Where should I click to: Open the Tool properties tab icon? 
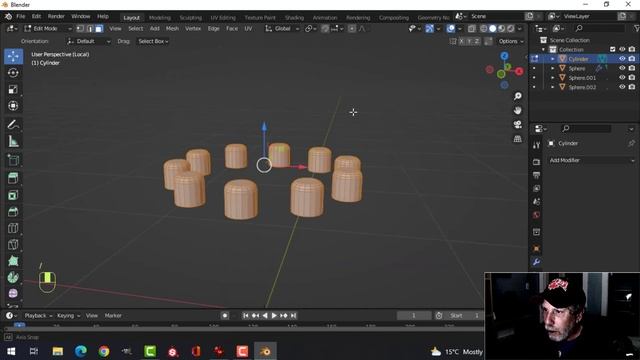536,145
